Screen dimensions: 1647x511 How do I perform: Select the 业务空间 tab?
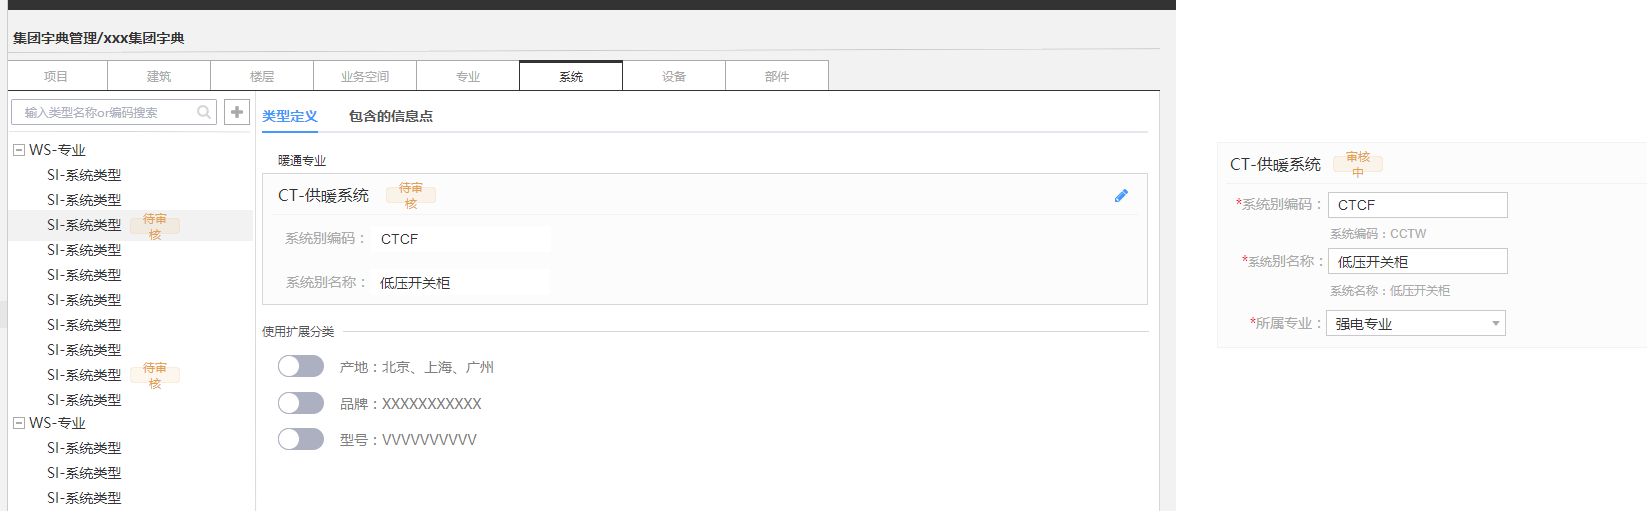click(x=365, y=76)
